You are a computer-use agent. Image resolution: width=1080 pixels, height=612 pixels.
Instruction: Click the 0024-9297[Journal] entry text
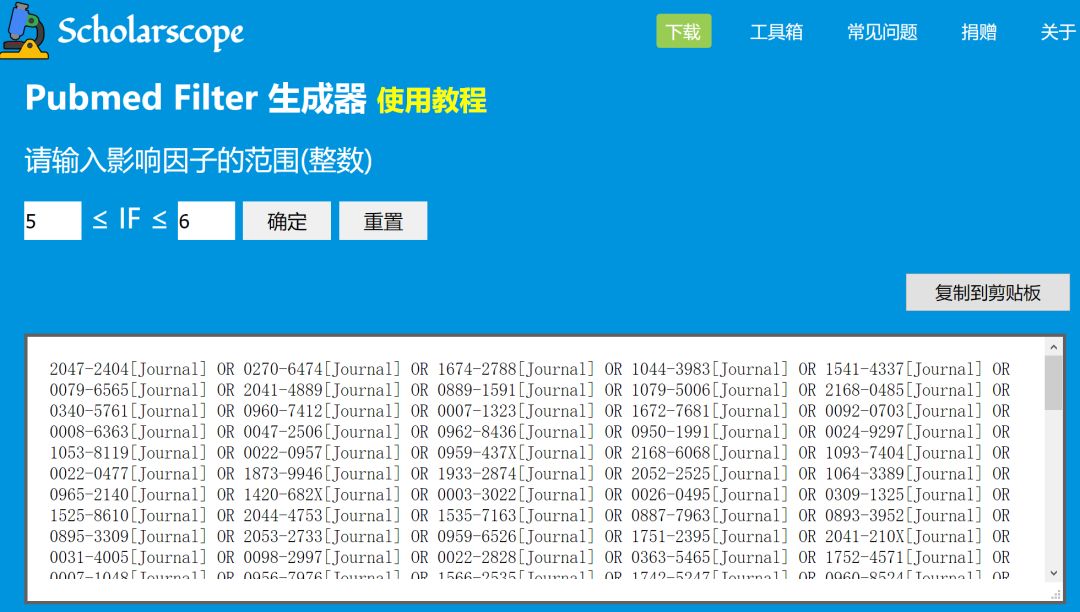(904, 432)
